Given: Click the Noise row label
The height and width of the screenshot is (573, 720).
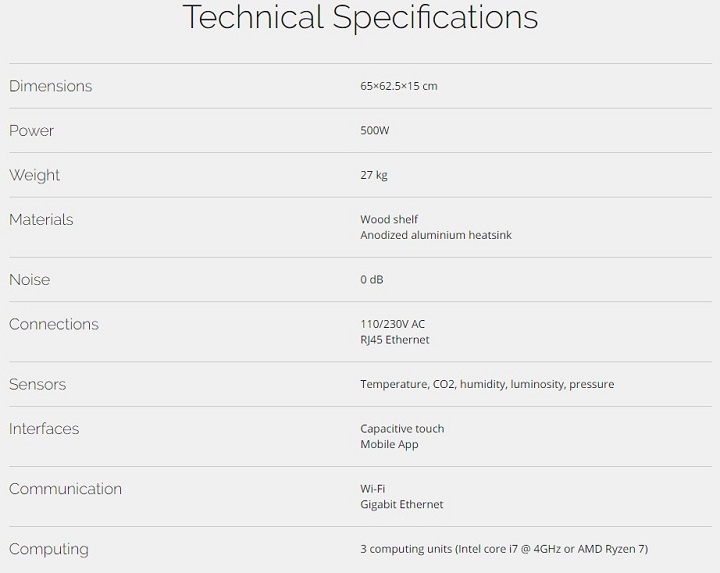Looking at the screenshot, I should pyautogui.click(x=29, y=280).
